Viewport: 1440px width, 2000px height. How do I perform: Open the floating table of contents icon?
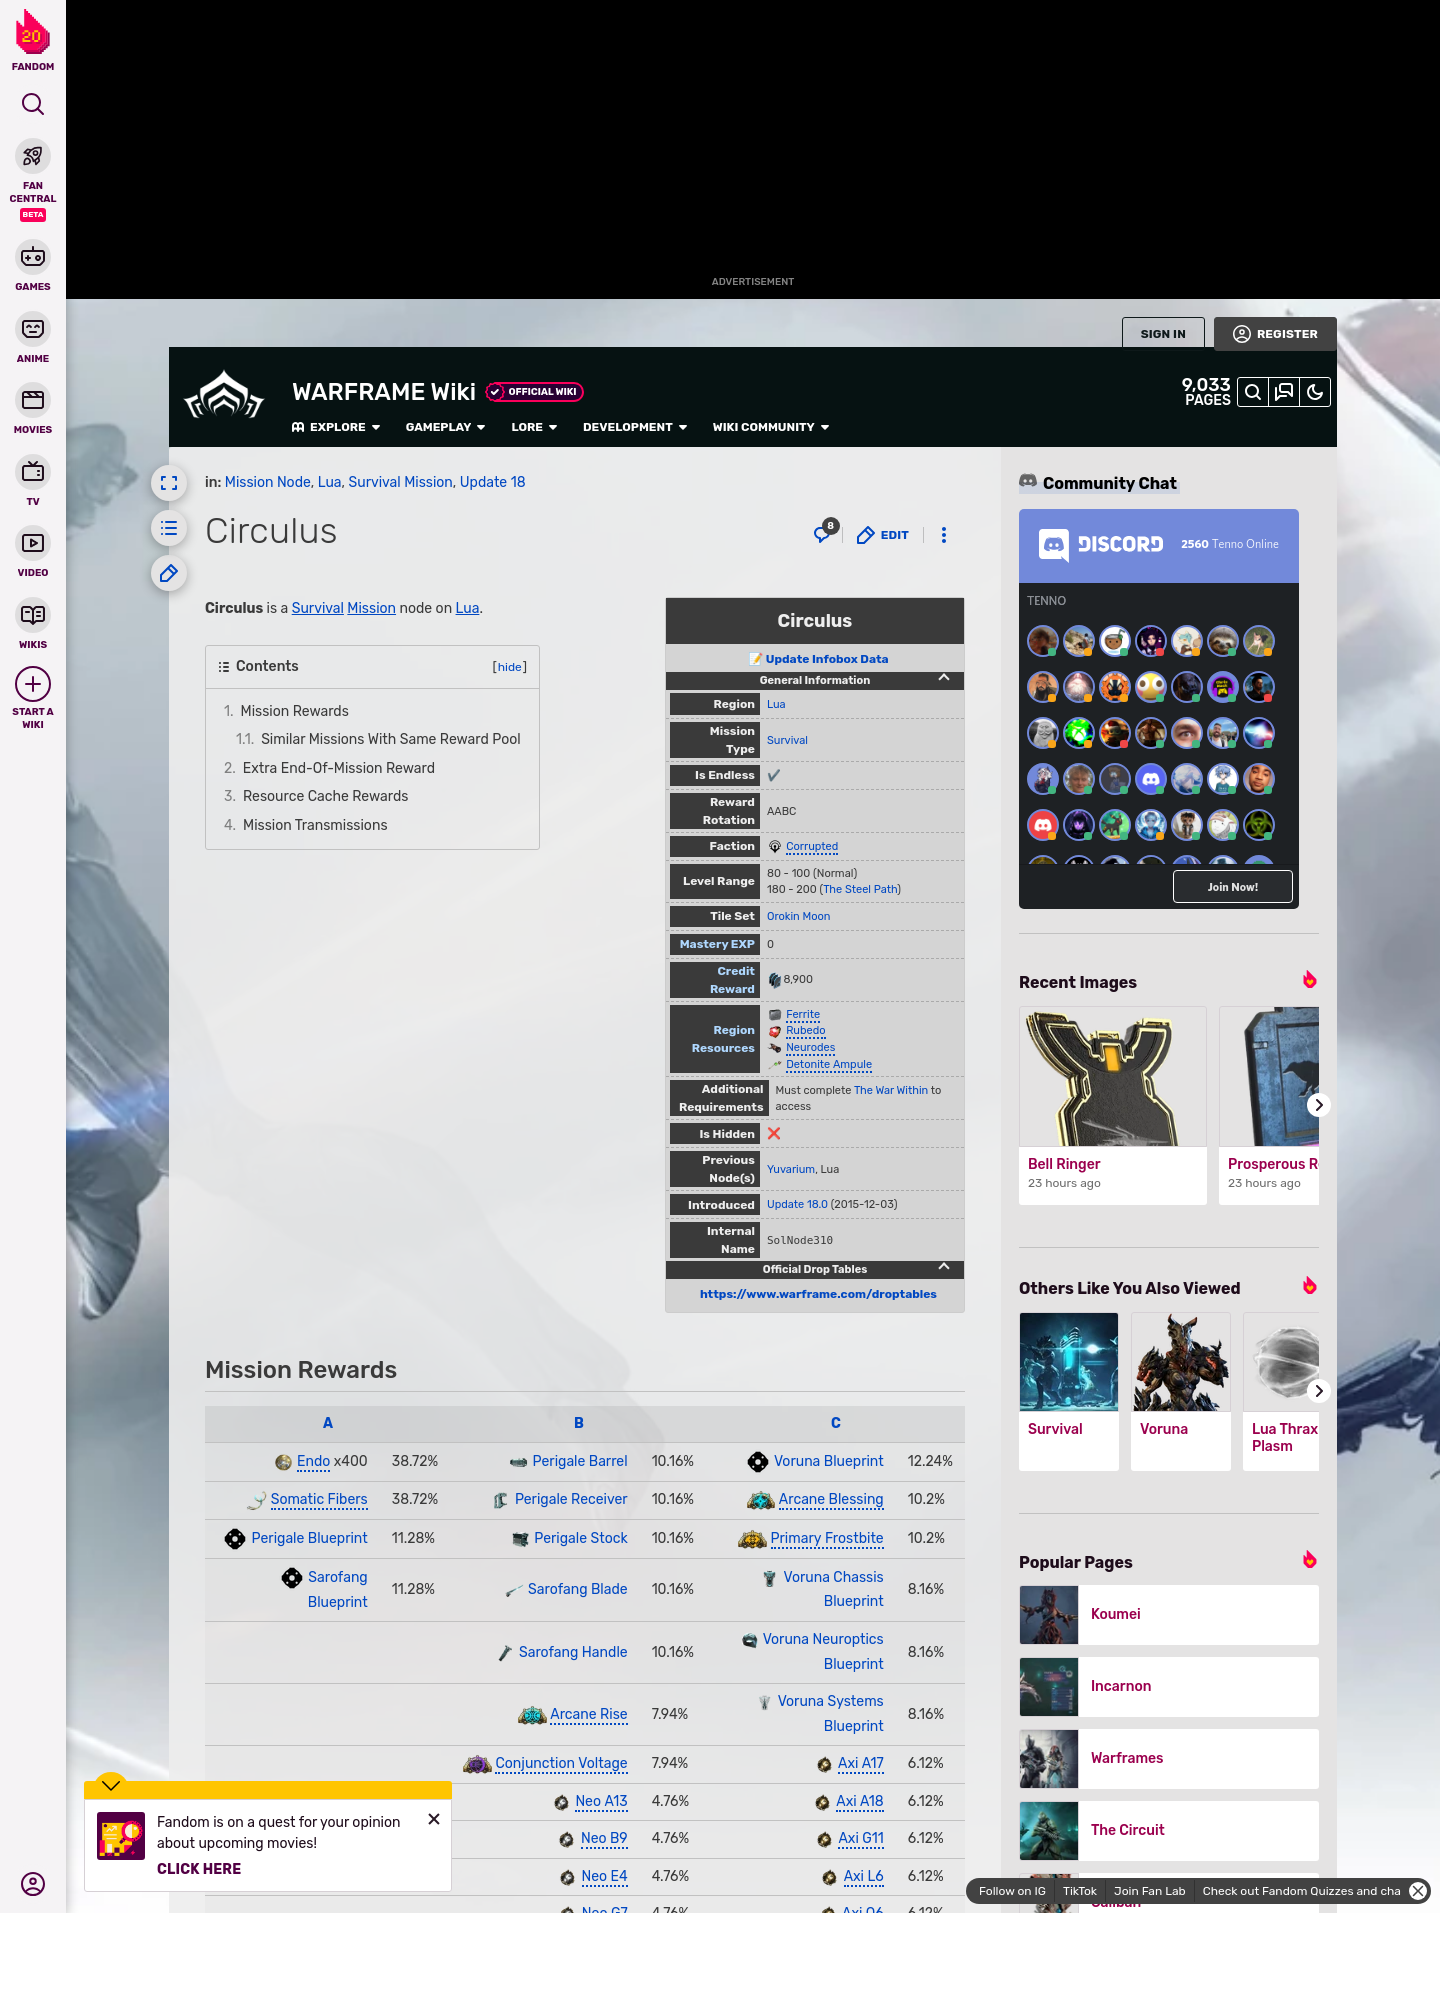point(169,528)
